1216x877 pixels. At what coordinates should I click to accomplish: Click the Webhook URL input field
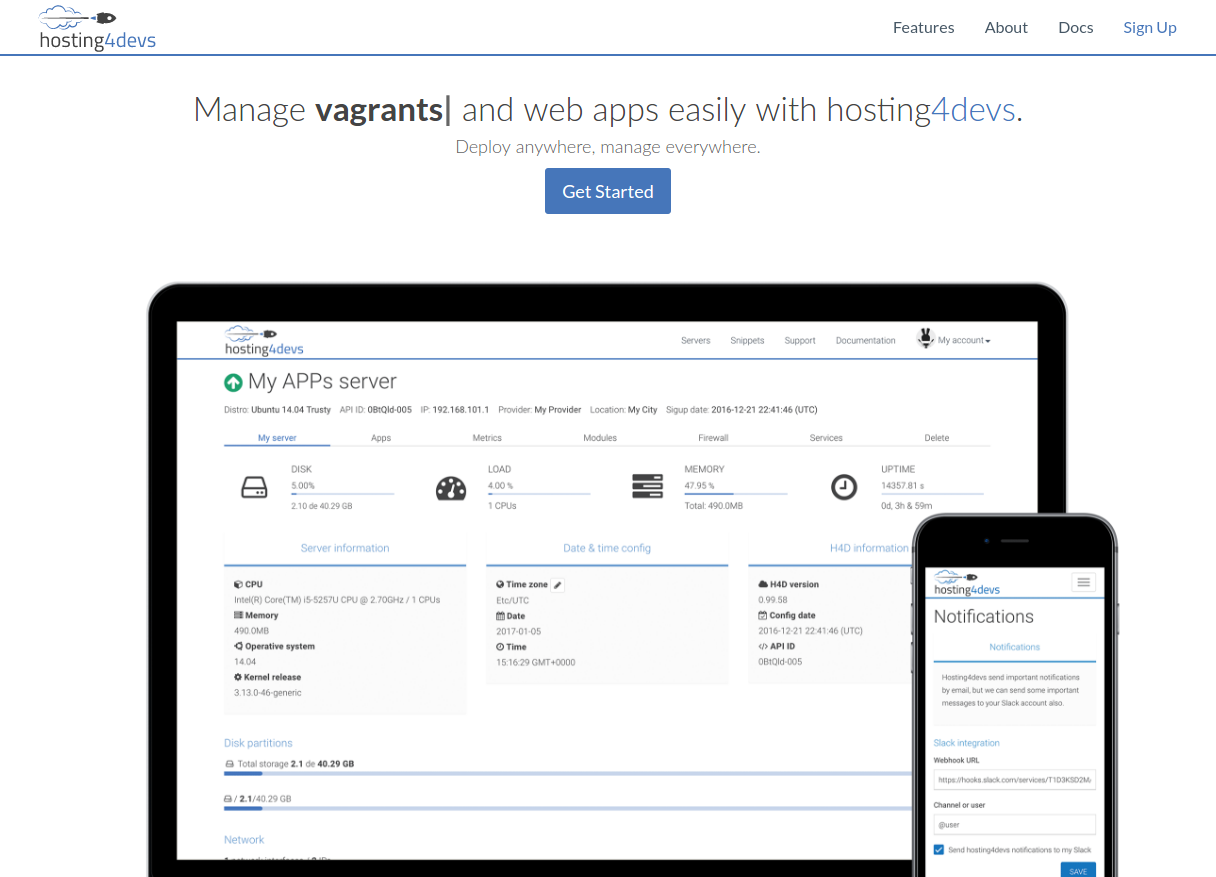(1015, 779)
